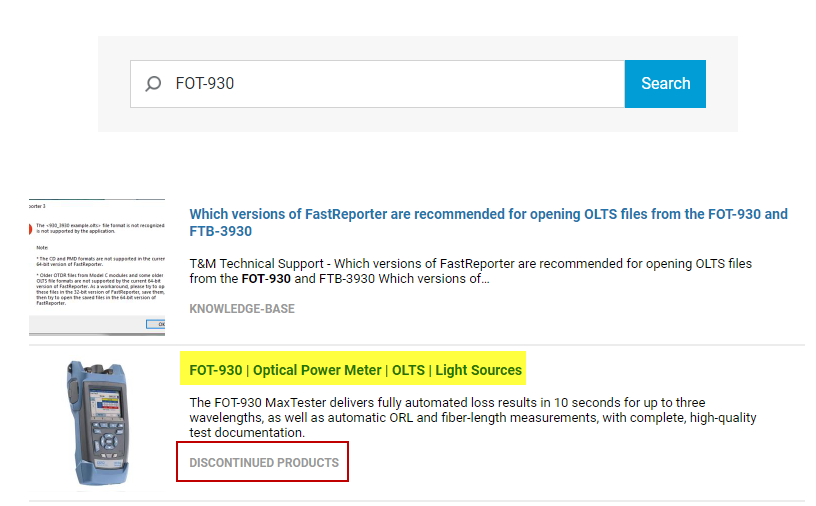Click the bold FOT-930 term in snippet

point(266,279)
